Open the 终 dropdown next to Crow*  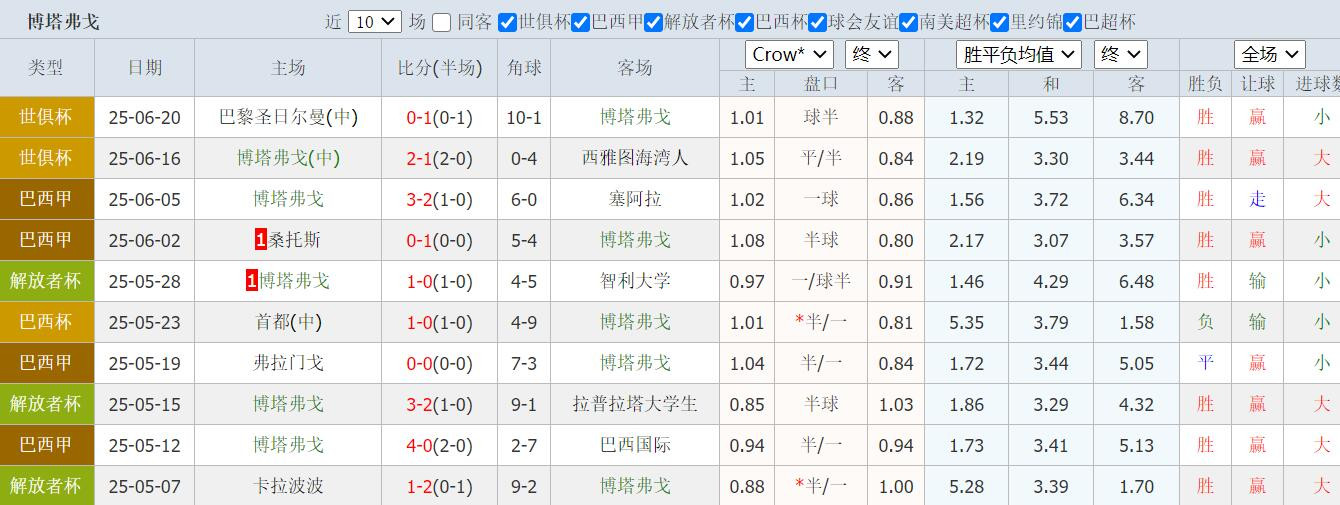871,54
